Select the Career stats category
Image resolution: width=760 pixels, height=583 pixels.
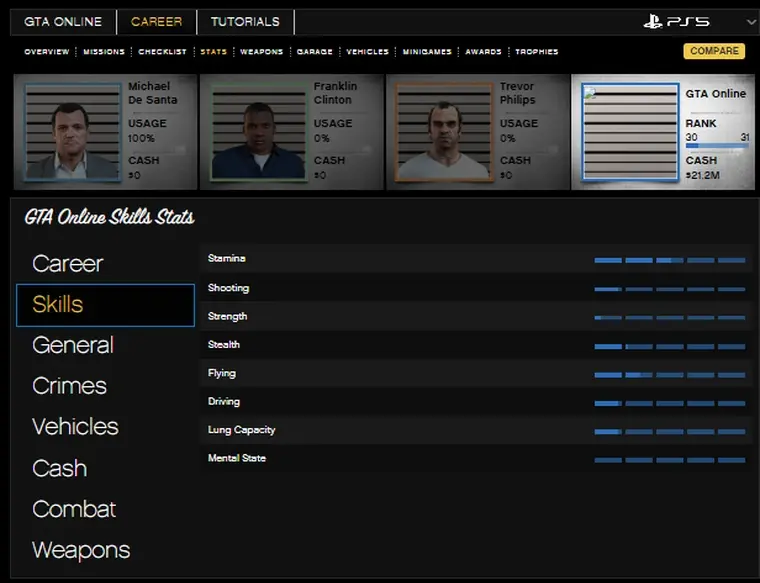68,264
